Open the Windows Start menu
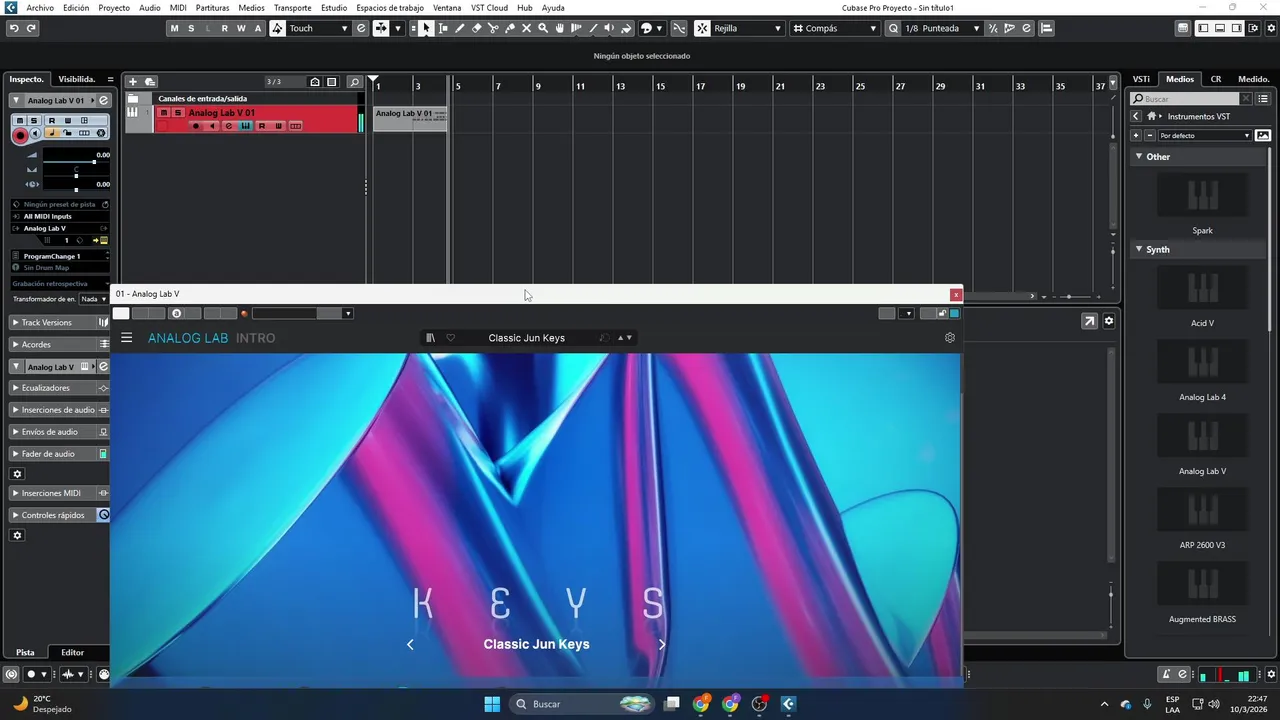1280x720 pixels. tap(492, 704)
